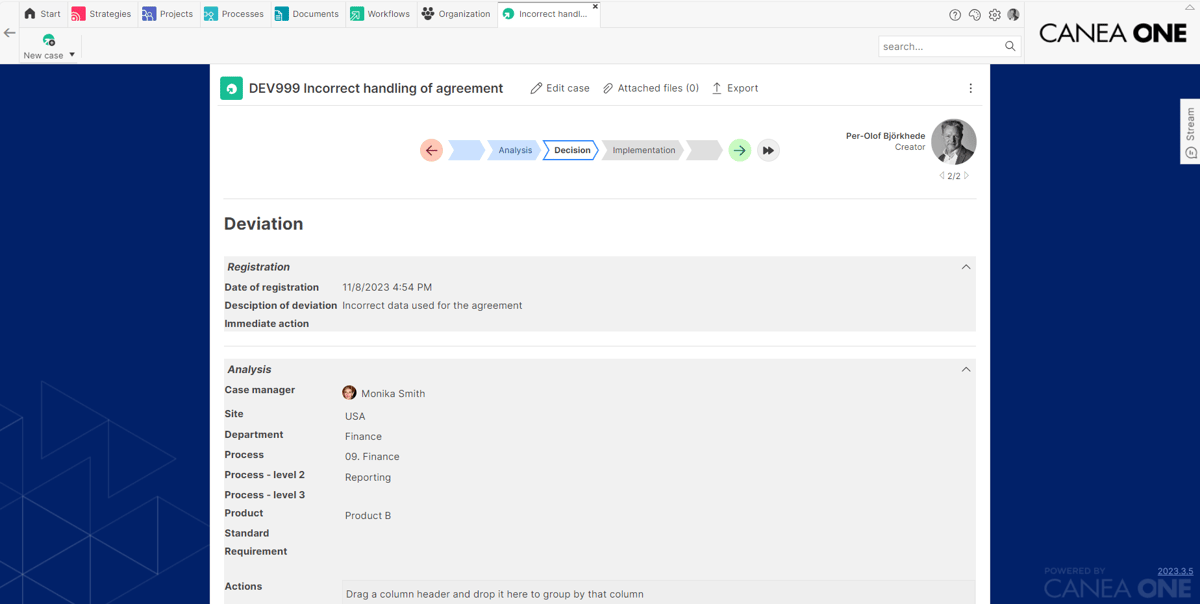Click the green forward-arrow workflow step button
The width and height of the screenshot is (1200, 604).
(739, 150)
